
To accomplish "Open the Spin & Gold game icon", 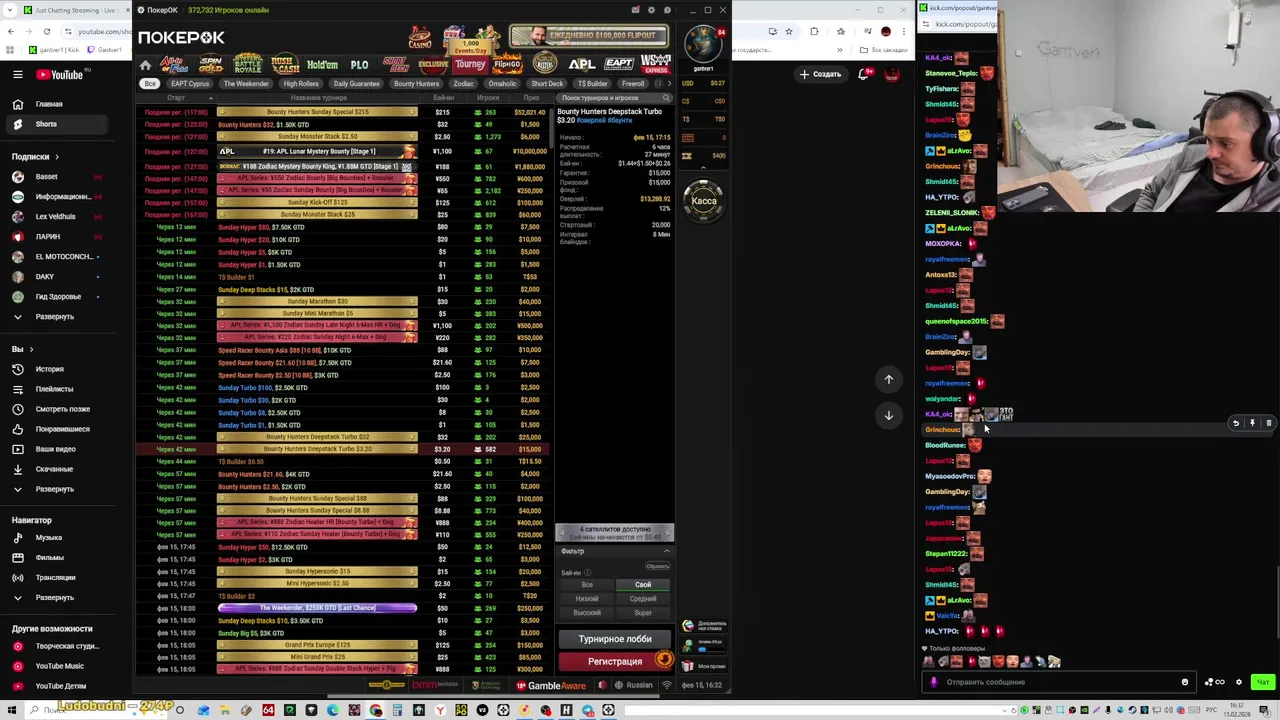I will click(x=211, y=65).
